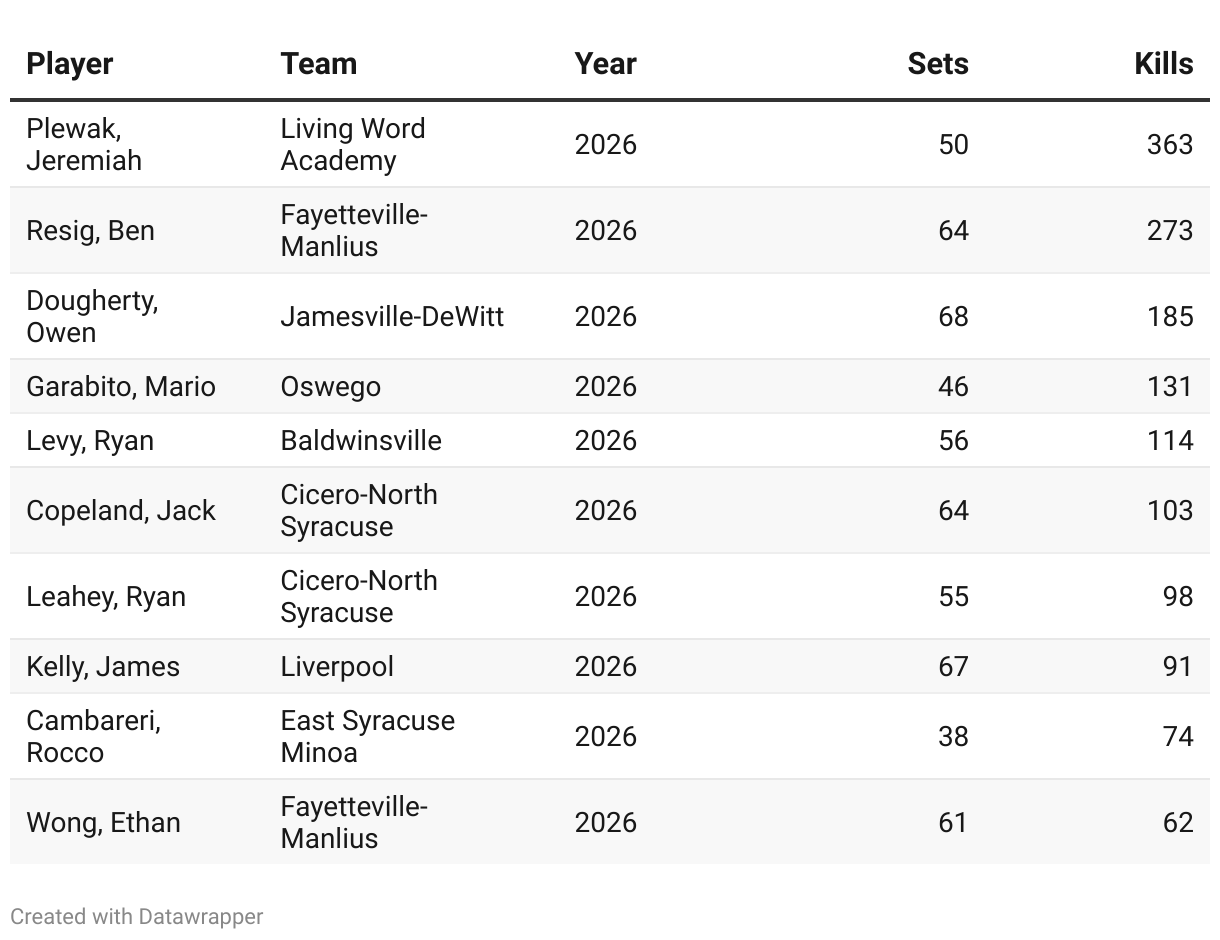Select the Liverpool team cell
1220x940 pixels.
coord(337,667)
